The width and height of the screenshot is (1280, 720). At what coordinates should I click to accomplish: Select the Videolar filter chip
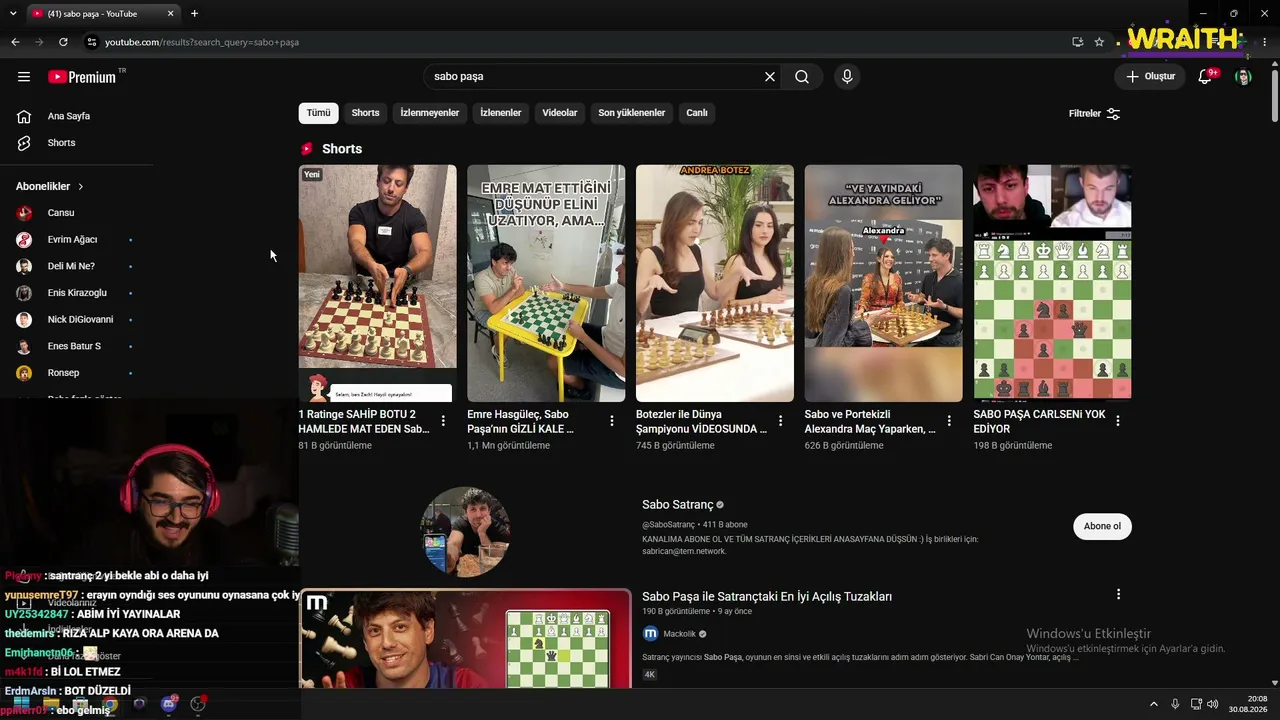coord(560,113)
